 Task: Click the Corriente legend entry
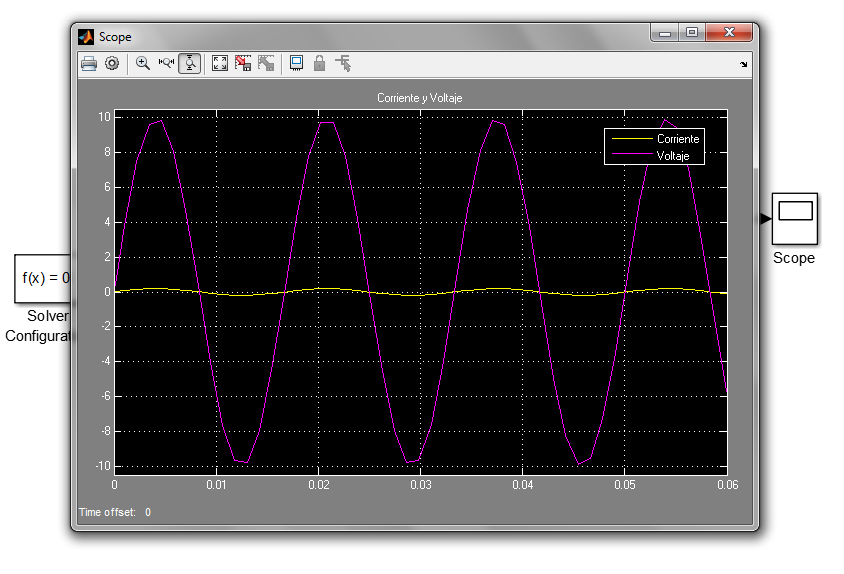(x=655, y=139)
